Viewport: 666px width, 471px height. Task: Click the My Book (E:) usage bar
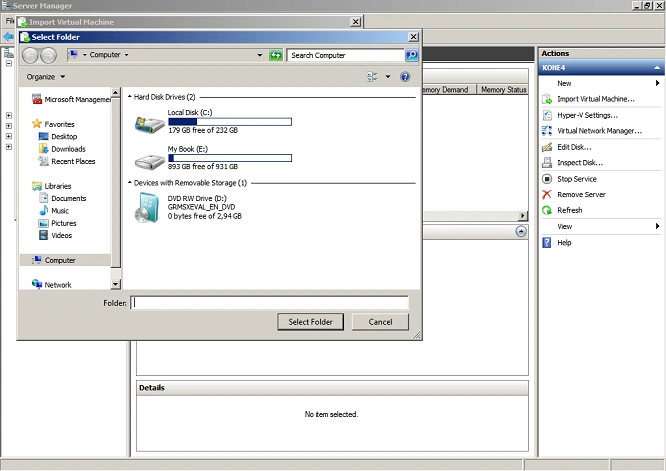coord(230,158)
